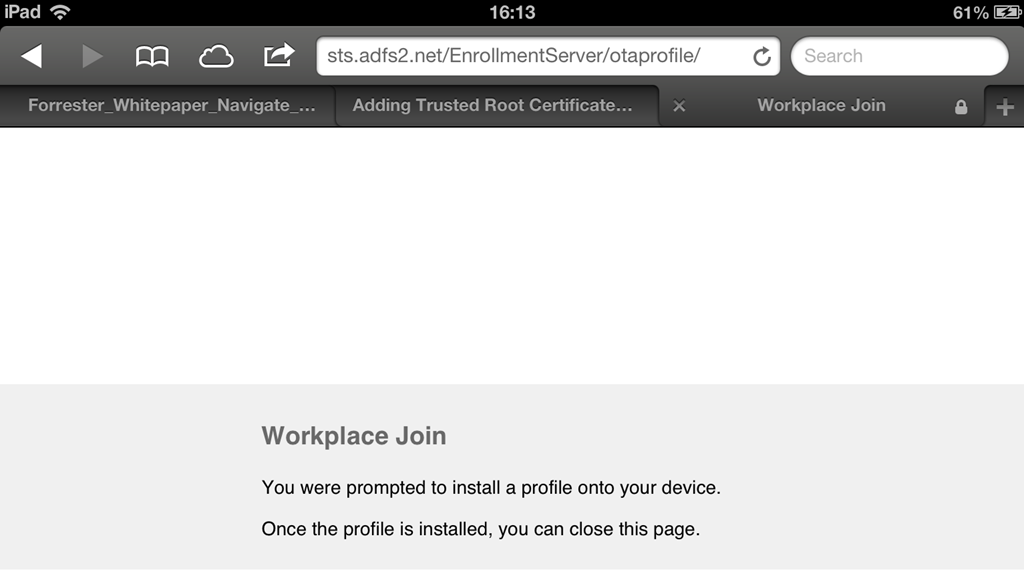Focus the Search field
This screenshot has width=1024, height=586.
point(898,56)
